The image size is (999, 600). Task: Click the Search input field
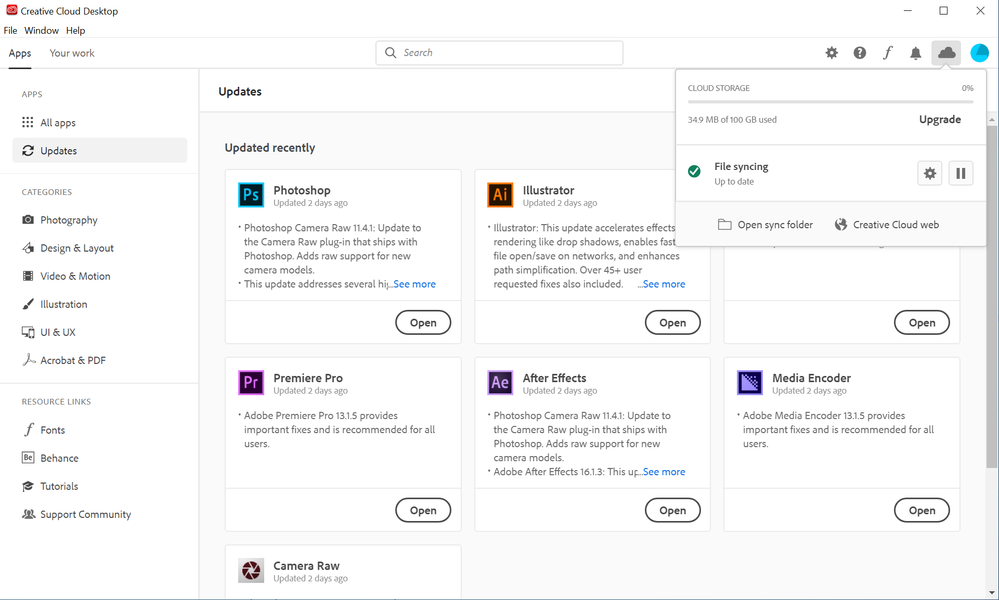(x=500, y=53)
